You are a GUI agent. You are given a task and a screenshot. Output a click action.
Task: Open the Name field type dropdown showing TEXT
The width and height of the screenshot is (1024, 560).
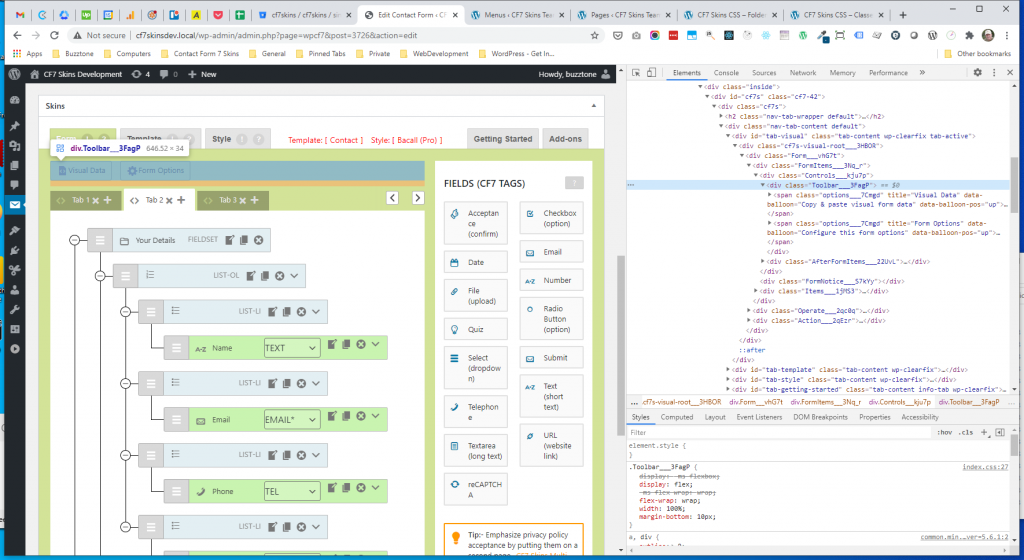coord(291,348)
